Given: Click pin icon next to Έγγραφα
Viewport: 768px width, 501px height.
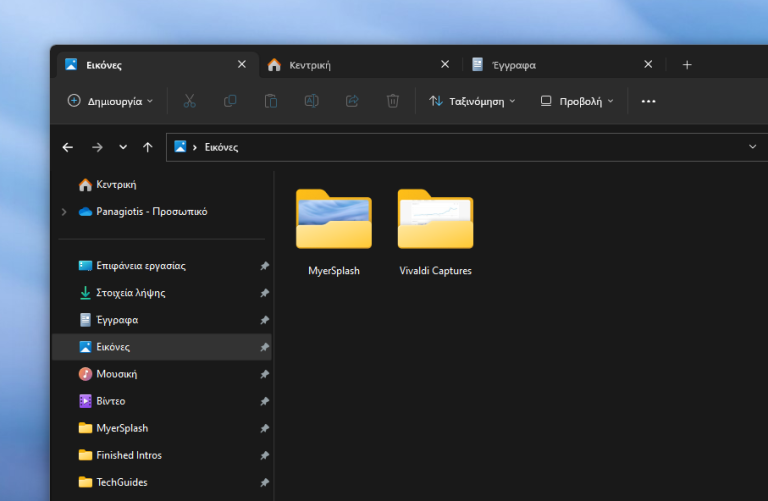Looking at the screenshot, I should 264,320.
